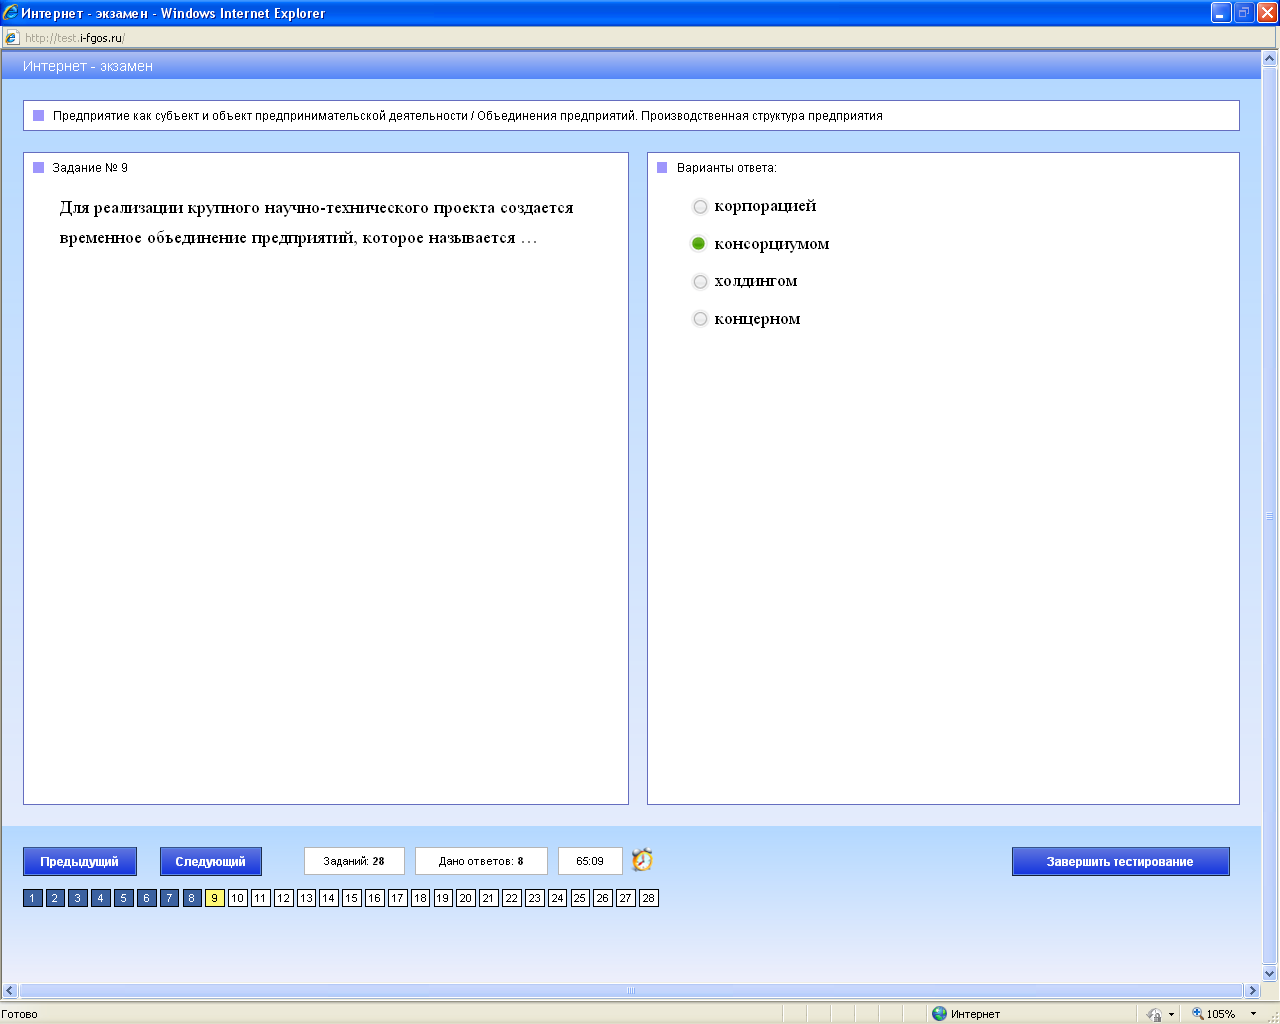Jump to question 15
1280x1024 pixels.
pos(352,898)
